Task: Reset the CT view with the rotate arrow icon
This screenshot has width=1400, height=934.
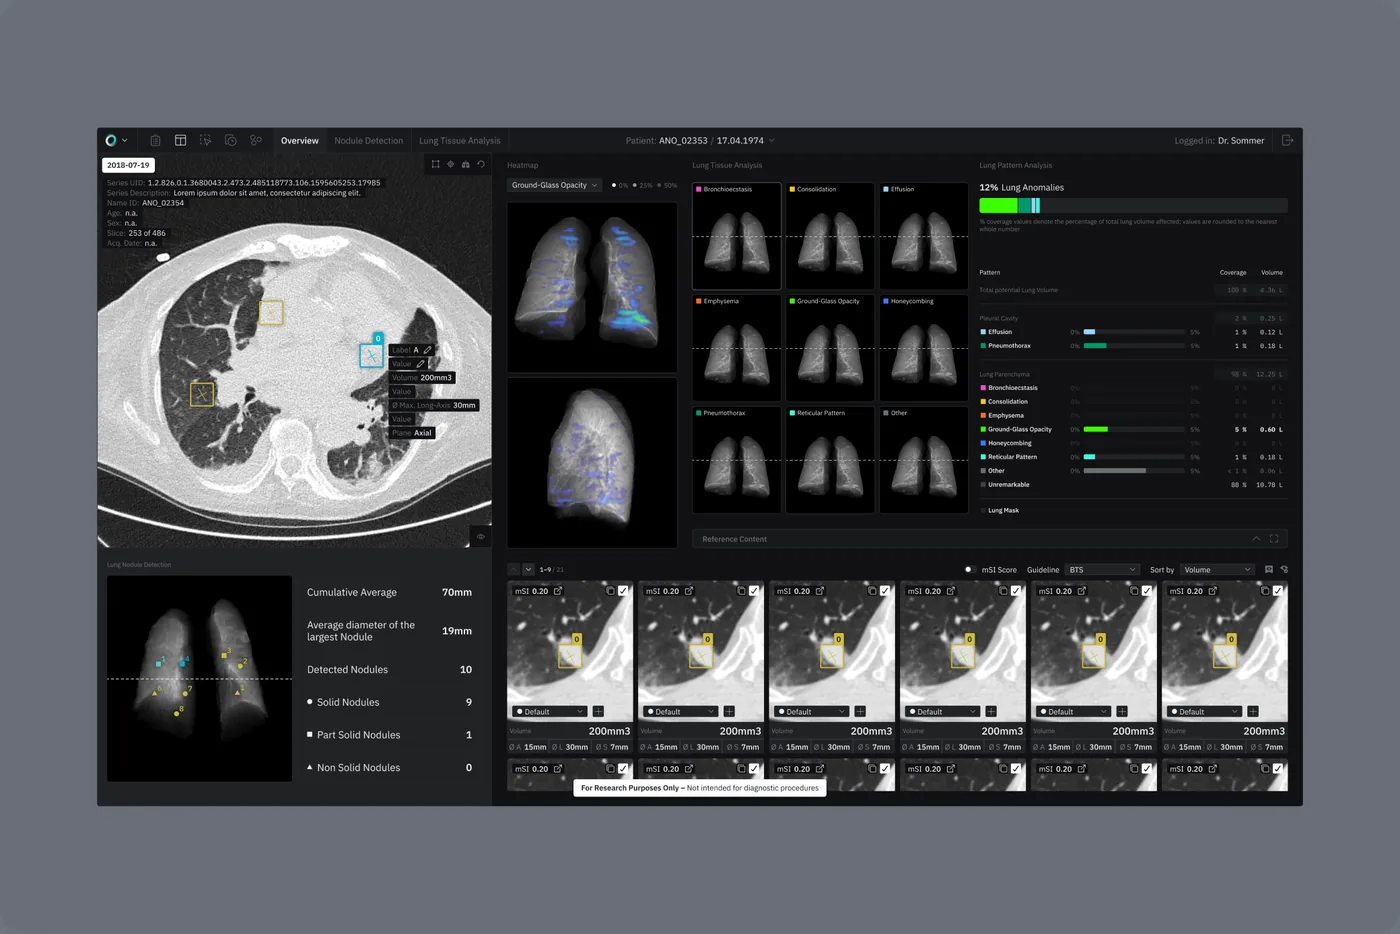Action: point(481,164)
